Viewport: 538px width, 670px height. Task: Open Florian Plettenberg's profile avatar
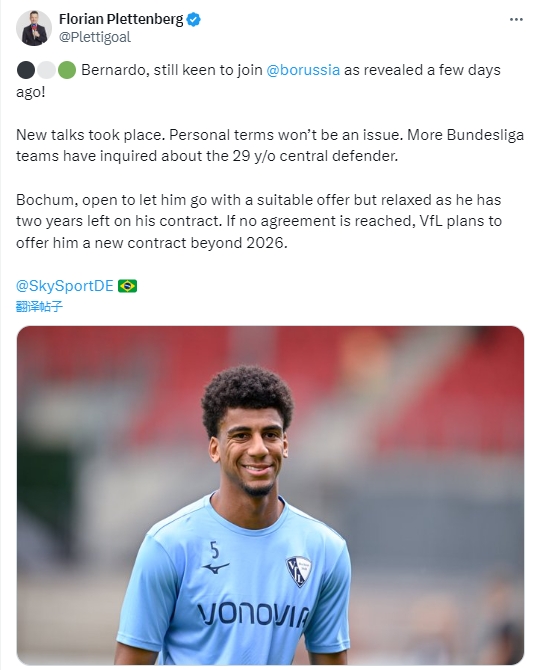34,28
